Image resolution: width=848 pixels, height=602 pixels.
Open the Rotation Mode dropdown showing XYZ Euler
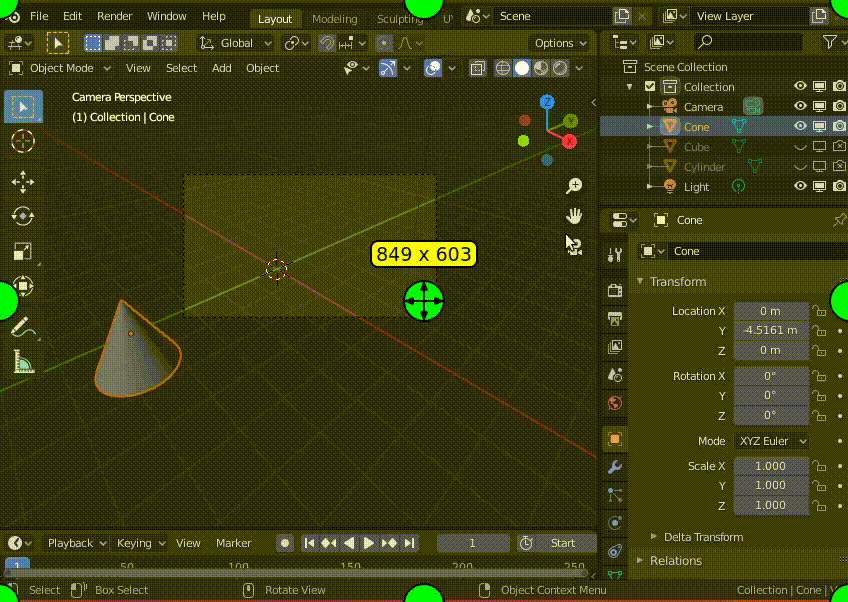click(x=770, y=440)
